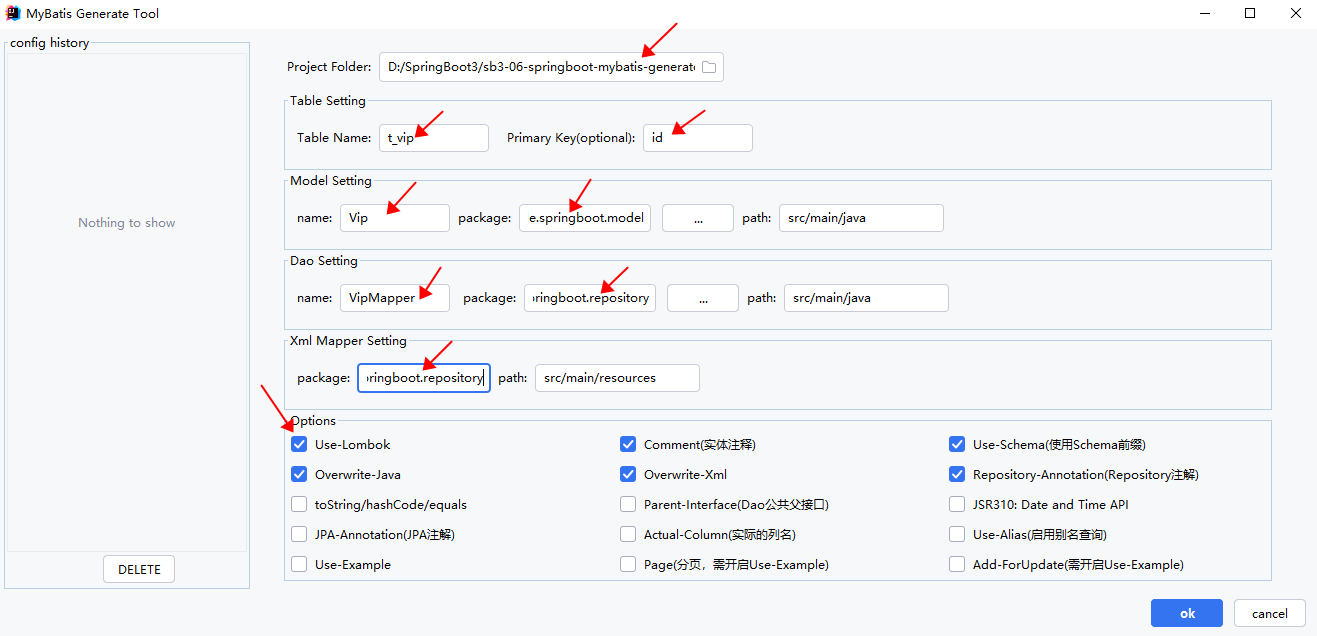This screenshot has width=1317, height=636.
Task: Enable toString/hashCode/equals generation
Action: 299,504
